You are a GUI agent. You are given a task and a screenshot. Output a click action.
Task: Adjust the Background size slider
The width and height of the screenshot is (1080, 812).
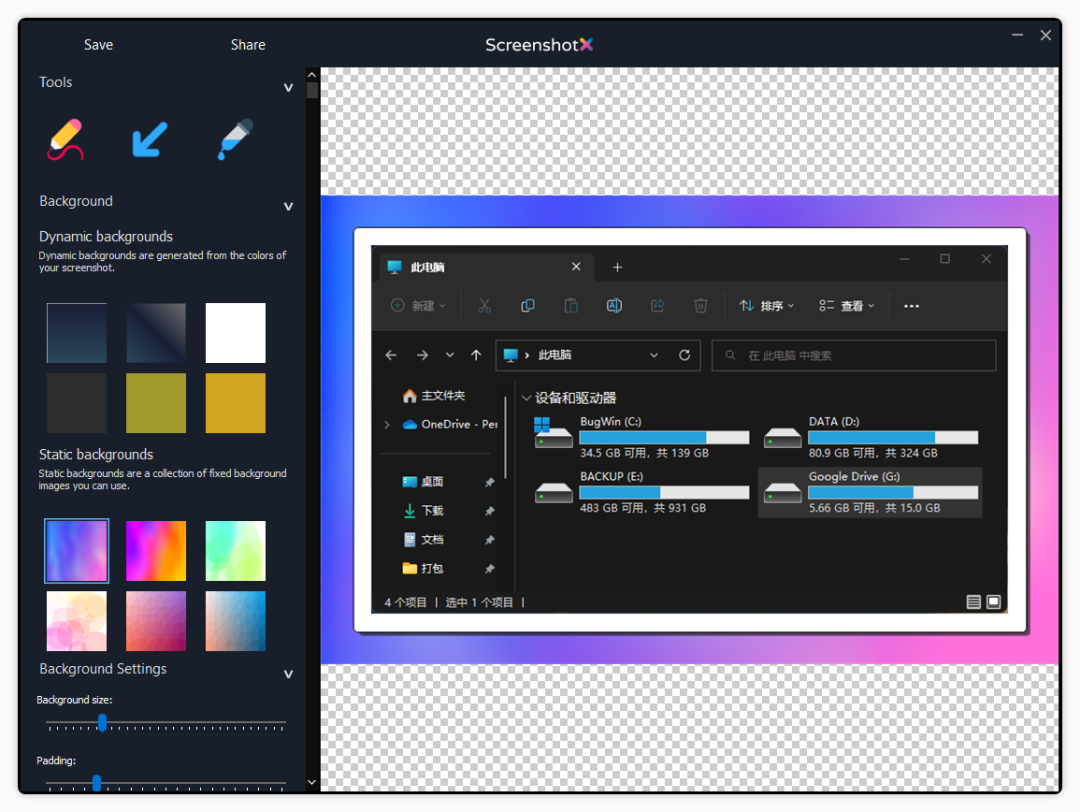point(102,722)
